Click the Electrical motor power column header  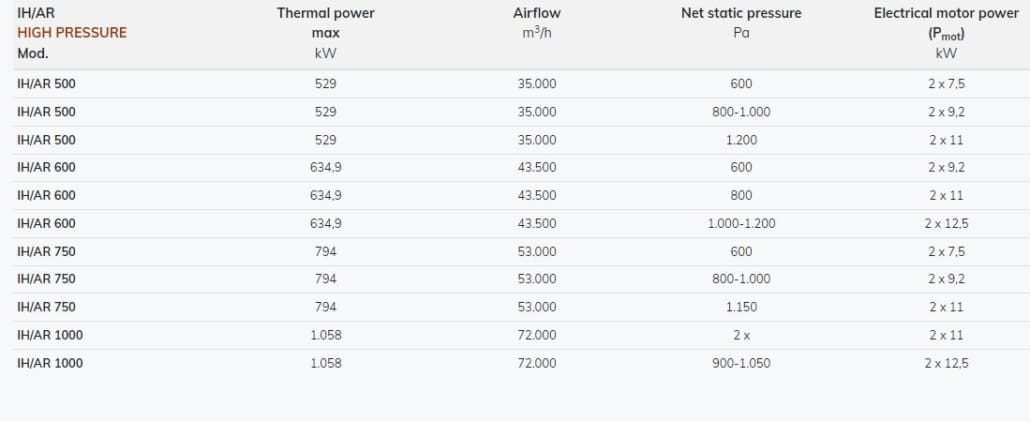click(946, 33)
